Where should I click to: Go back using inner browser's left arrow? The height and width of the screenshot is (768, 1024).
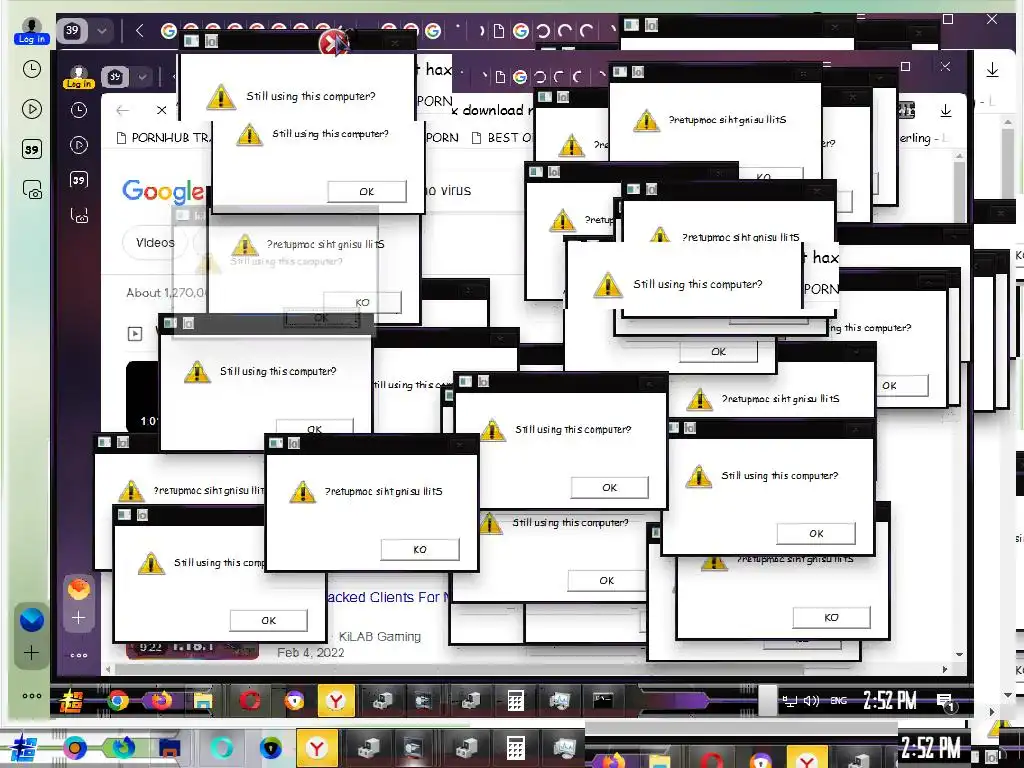click(x=122, y=110)
